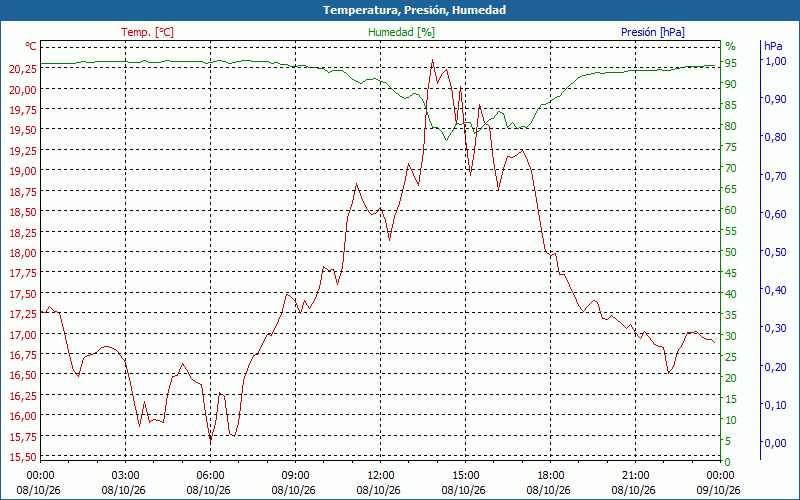Image resolution: width=800 pixels, height=500 pixels.
Task: Click the '21:00' time axis label
Action: (x=636, y=476)
